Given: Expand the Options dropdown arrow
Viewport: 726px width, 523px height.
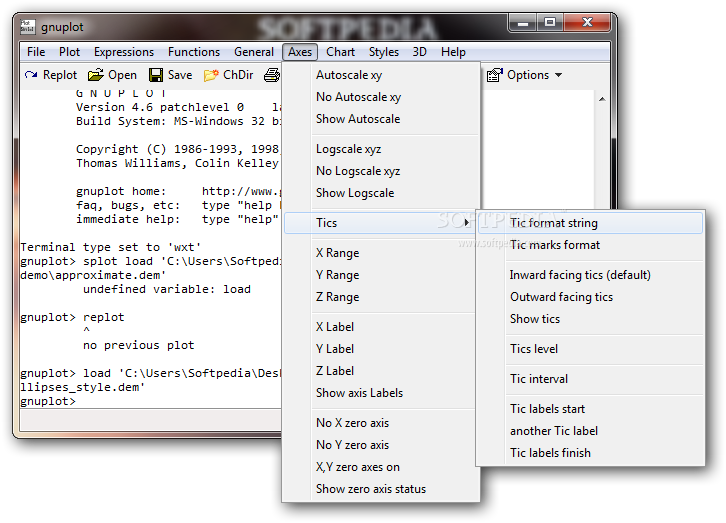Looking at the screenshot, I should point(559,75).
